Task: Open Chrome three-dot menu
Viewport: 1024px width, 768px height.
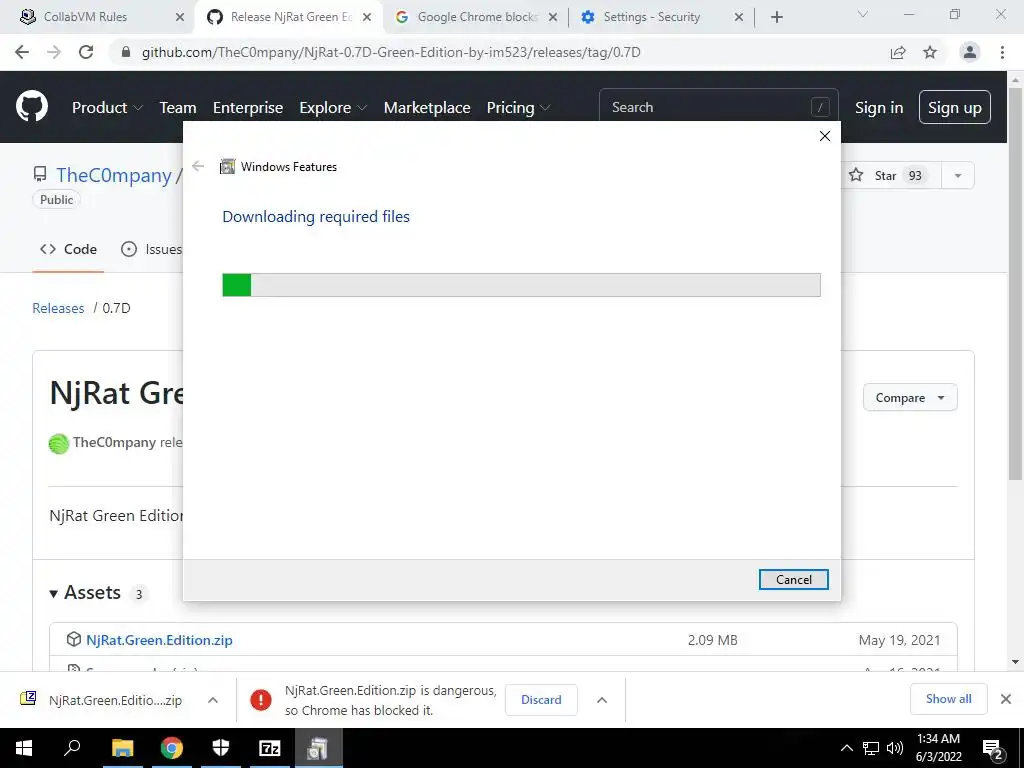Action: pos(1002,52)
